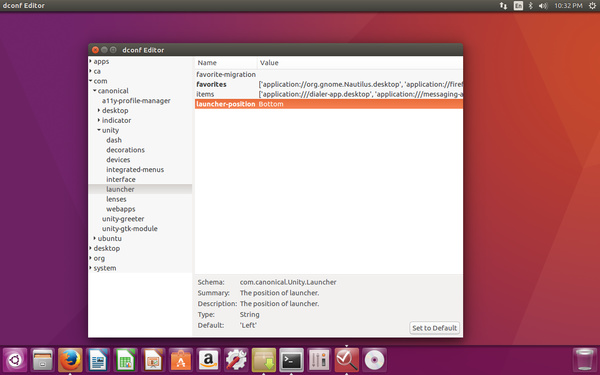
Task: Click the Type value String
Action: 249,315
